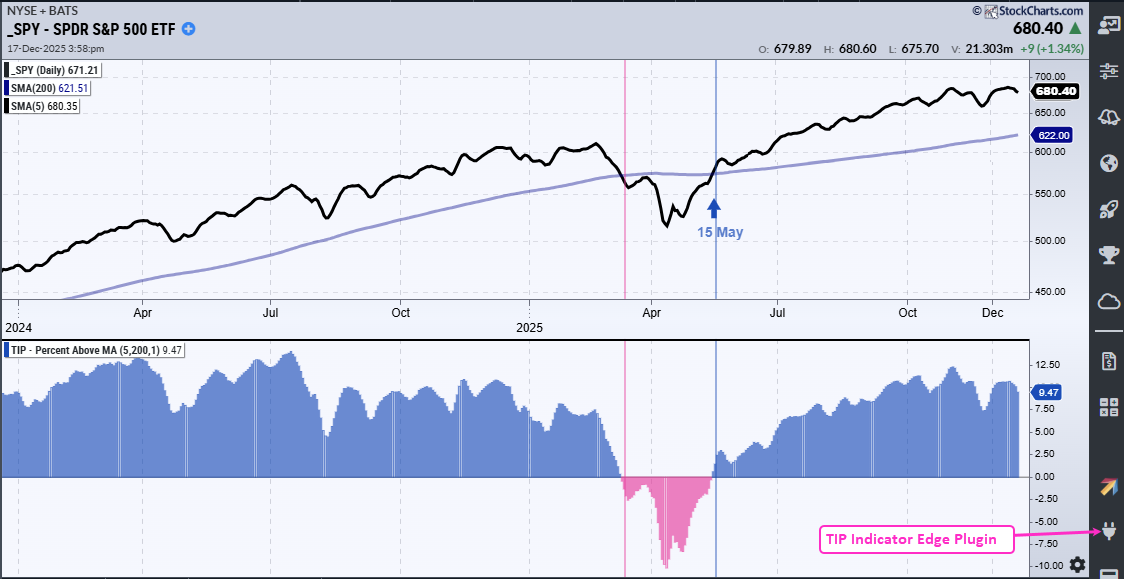Screen dimensions: 1124x579
Task: Click the SMA(200) blue color marker
Action: pyautogui.click(x=6, y=87)
